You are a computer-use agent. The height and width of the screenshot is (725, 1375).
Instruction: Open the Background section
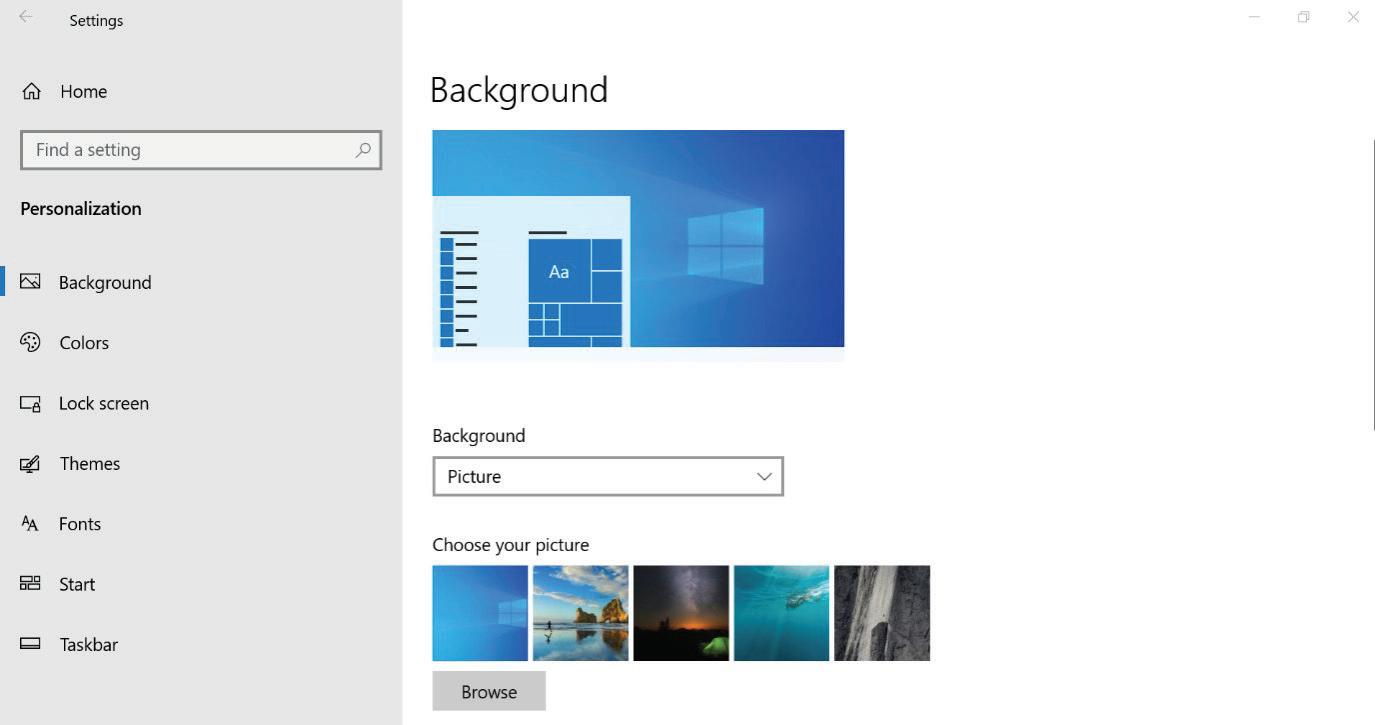pyautogui.click(x=201, y=282)
